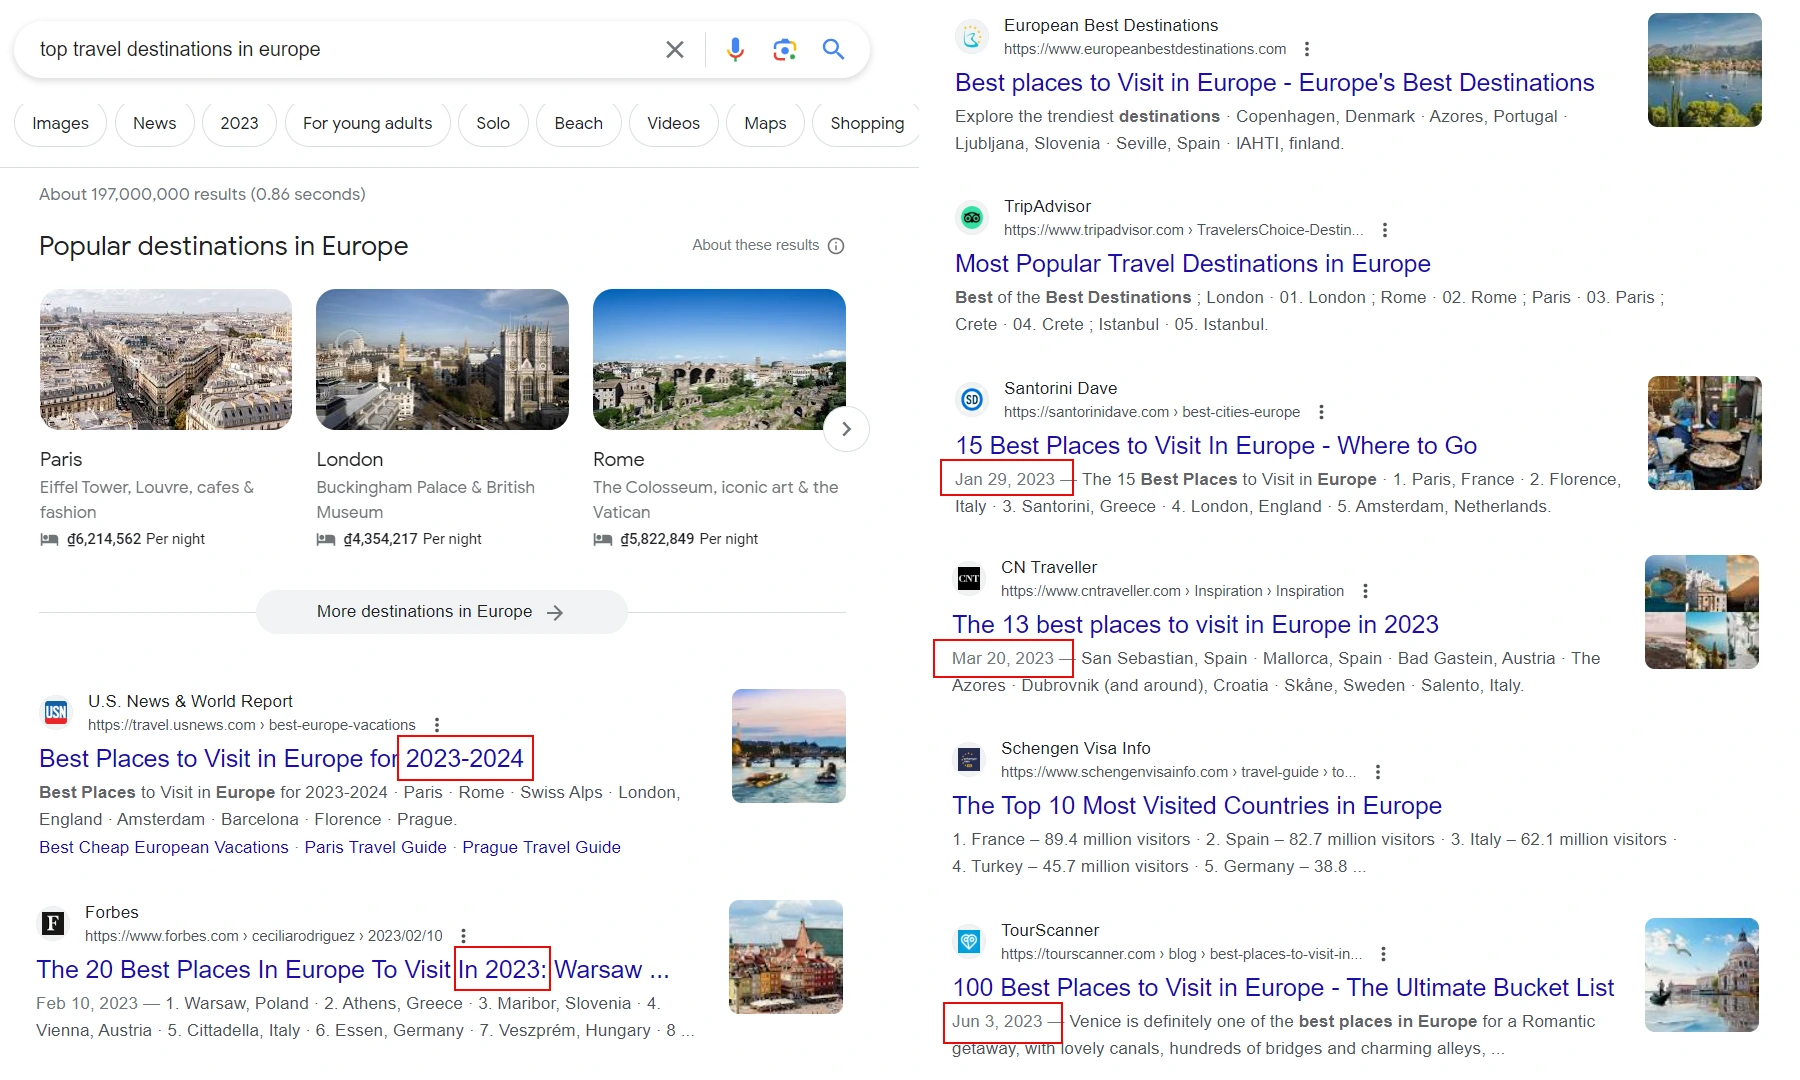Open the London destination photo

442,360
